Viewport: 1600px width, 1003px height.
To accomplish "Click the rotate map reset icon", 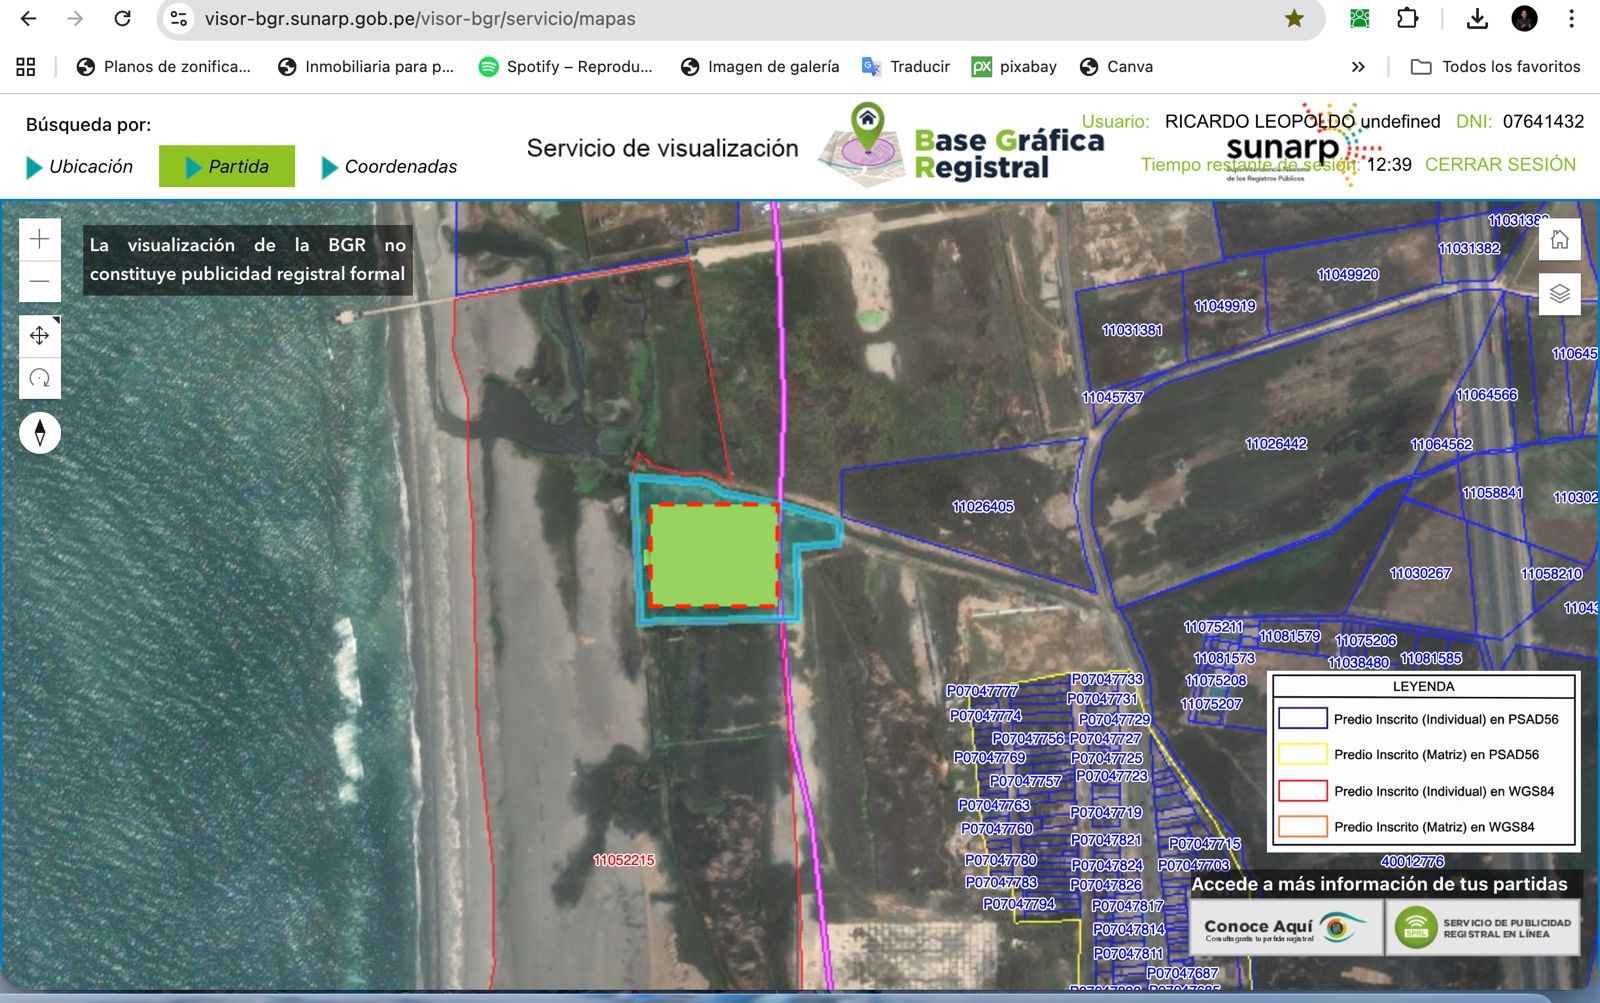I will (x=40, y=378).
